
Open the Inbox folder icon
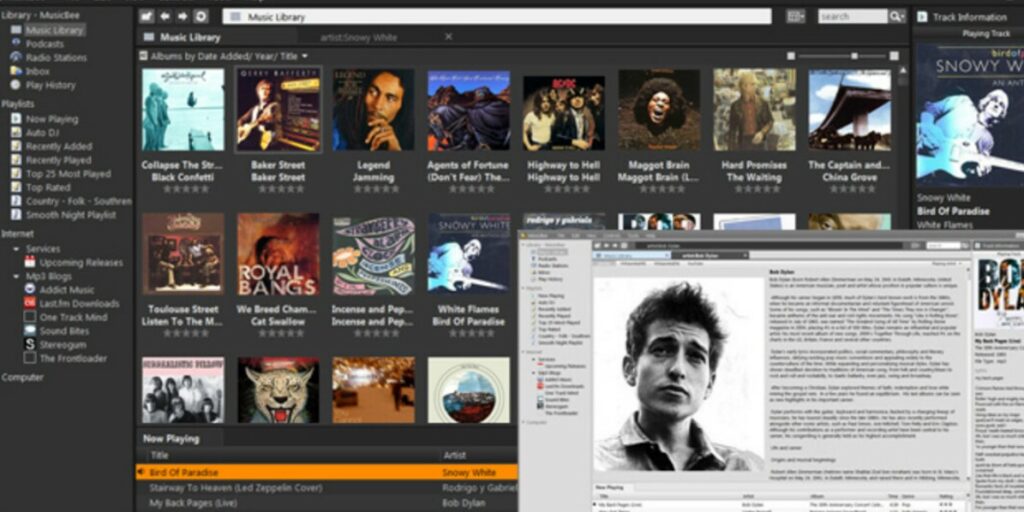tap(16, 71)
